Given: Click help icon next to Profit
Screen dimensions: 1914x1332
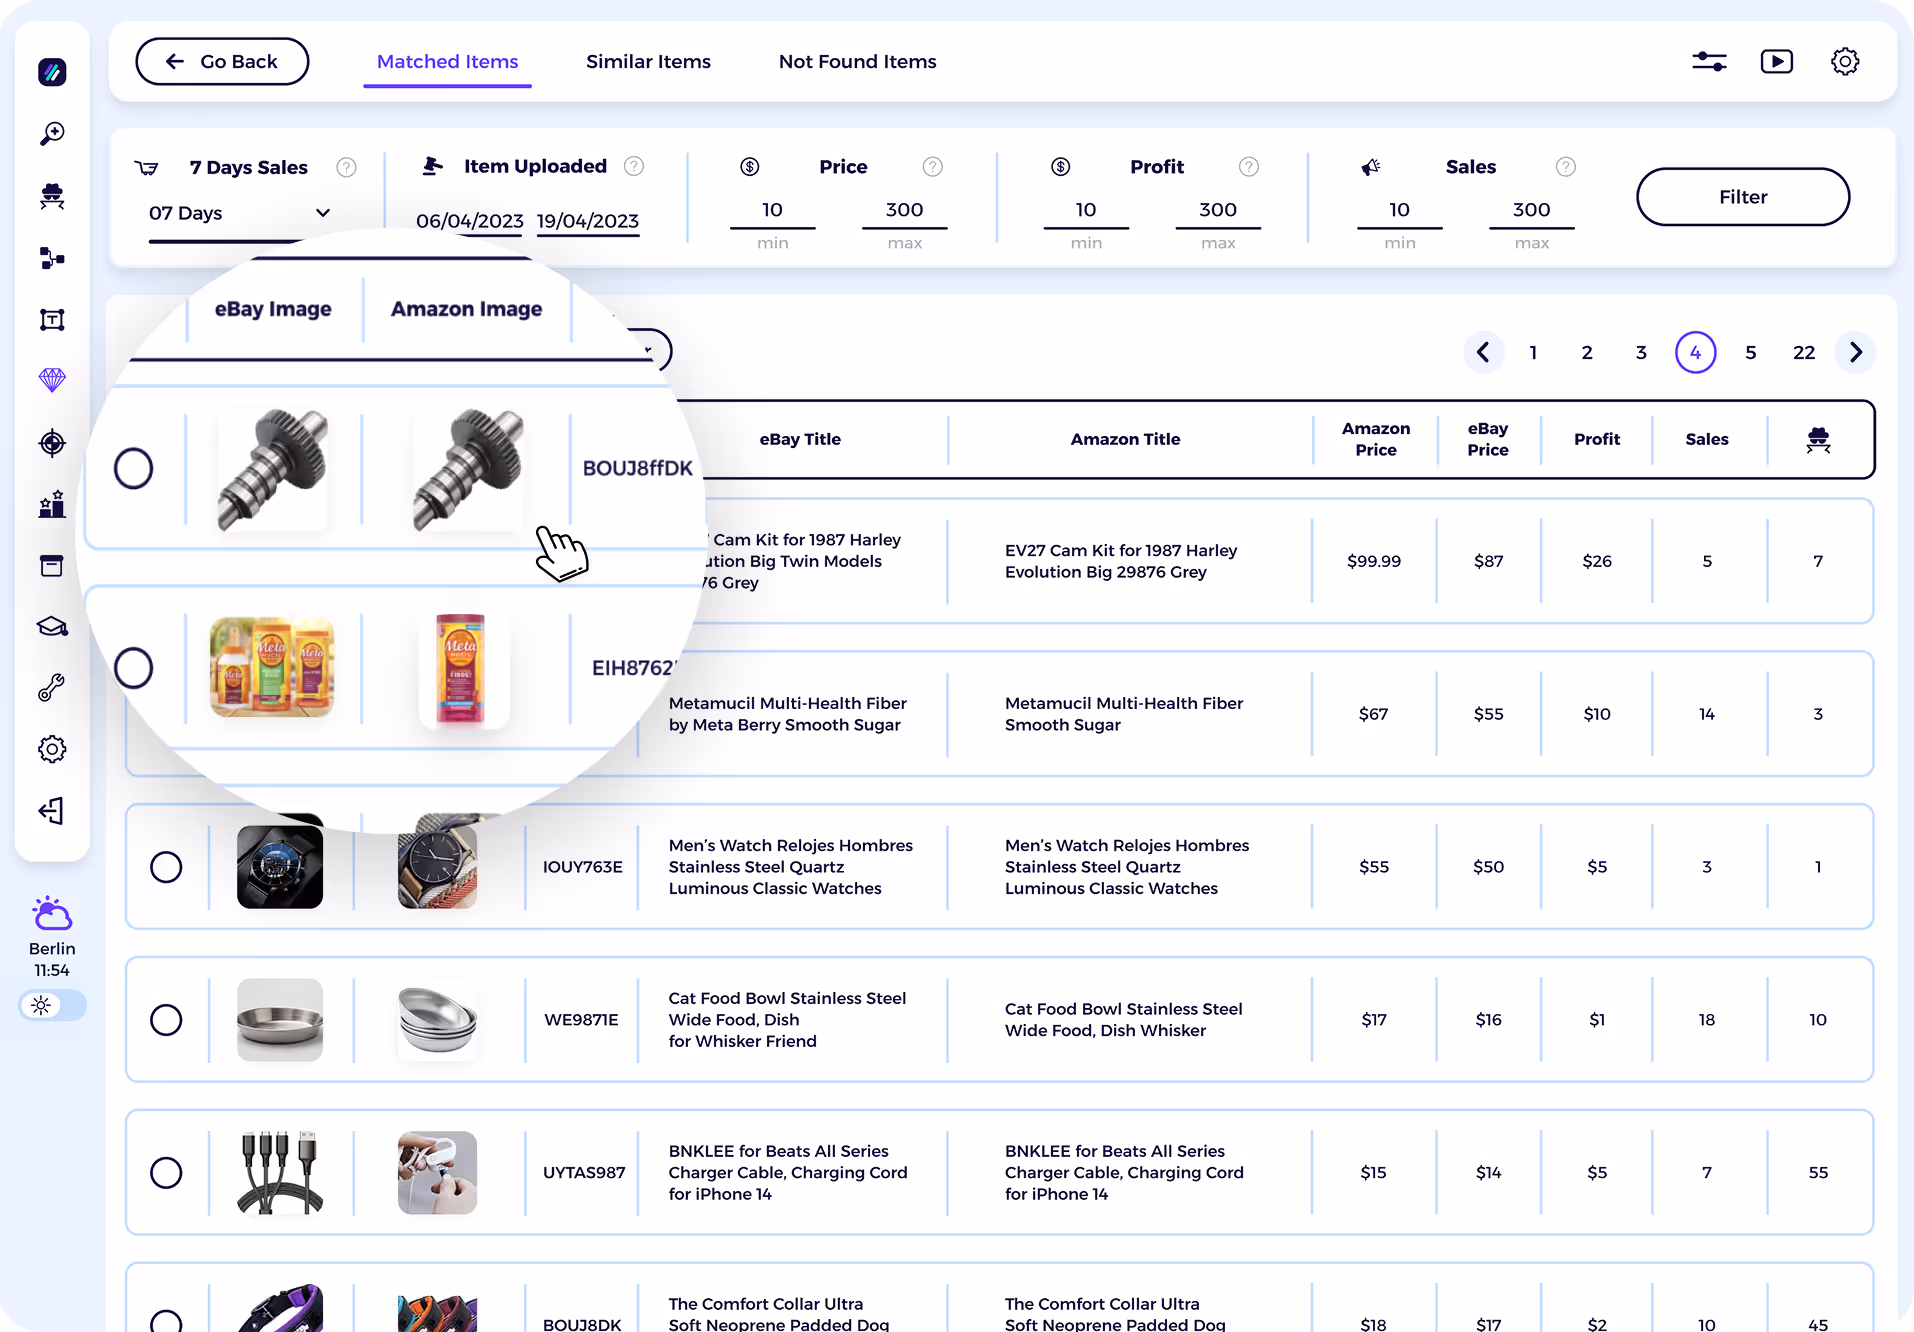Looking at the screenshot, I should click(1249, 167).
